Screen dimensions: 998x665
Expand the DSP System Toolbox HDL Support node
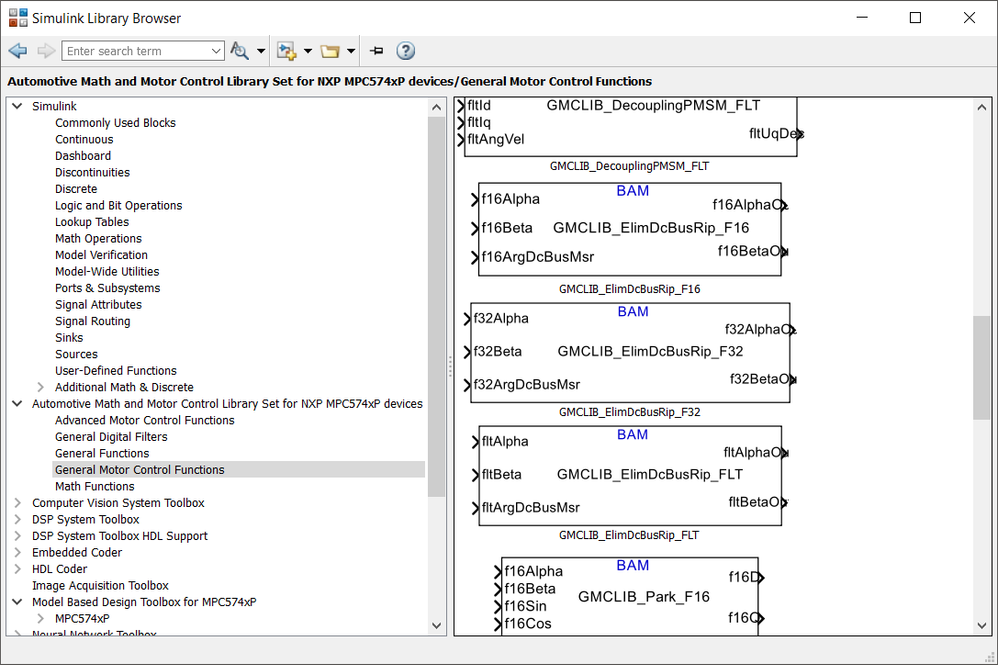click(x=17, y=536)
